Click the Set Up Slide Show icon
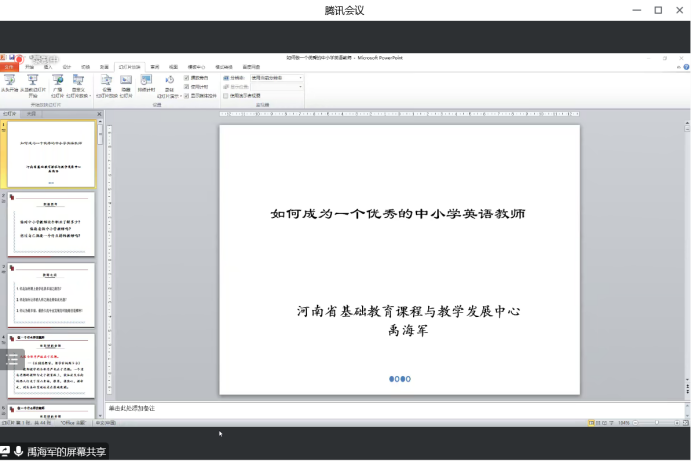This screenshot has width=692, height=462. click(107, 82)
